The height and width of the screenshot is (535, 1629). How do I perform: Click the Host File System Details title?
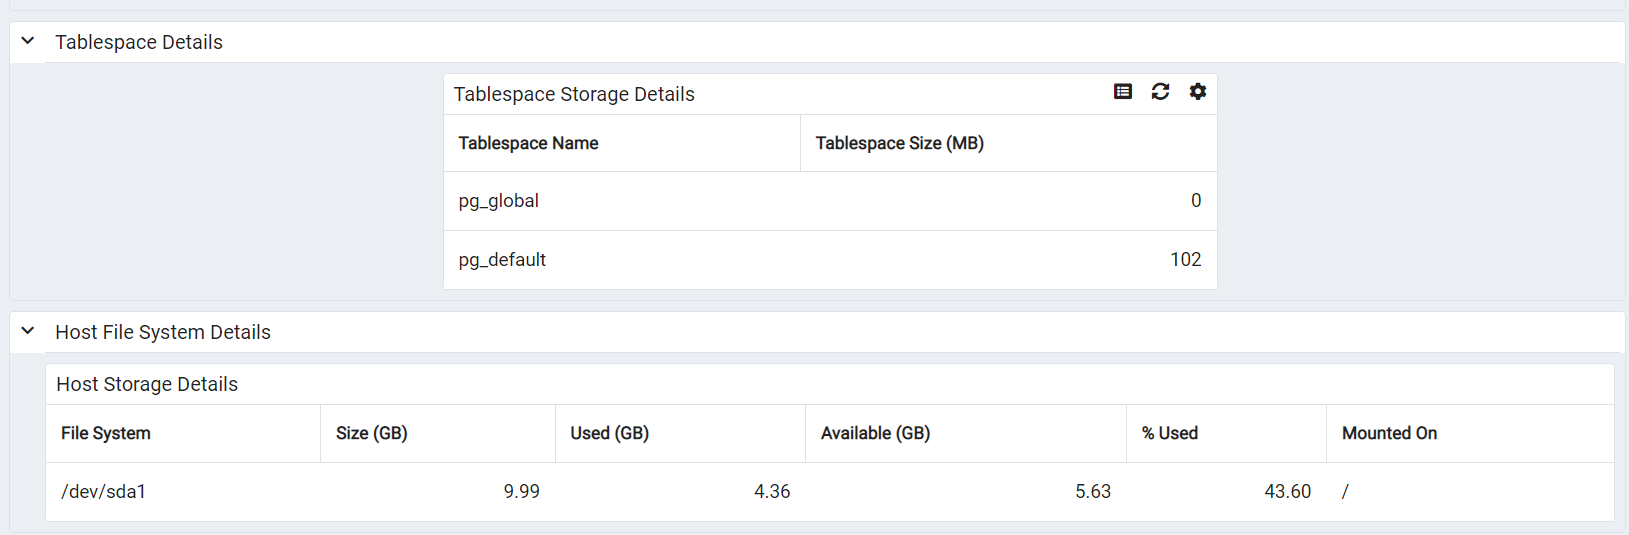coord(163,332)
